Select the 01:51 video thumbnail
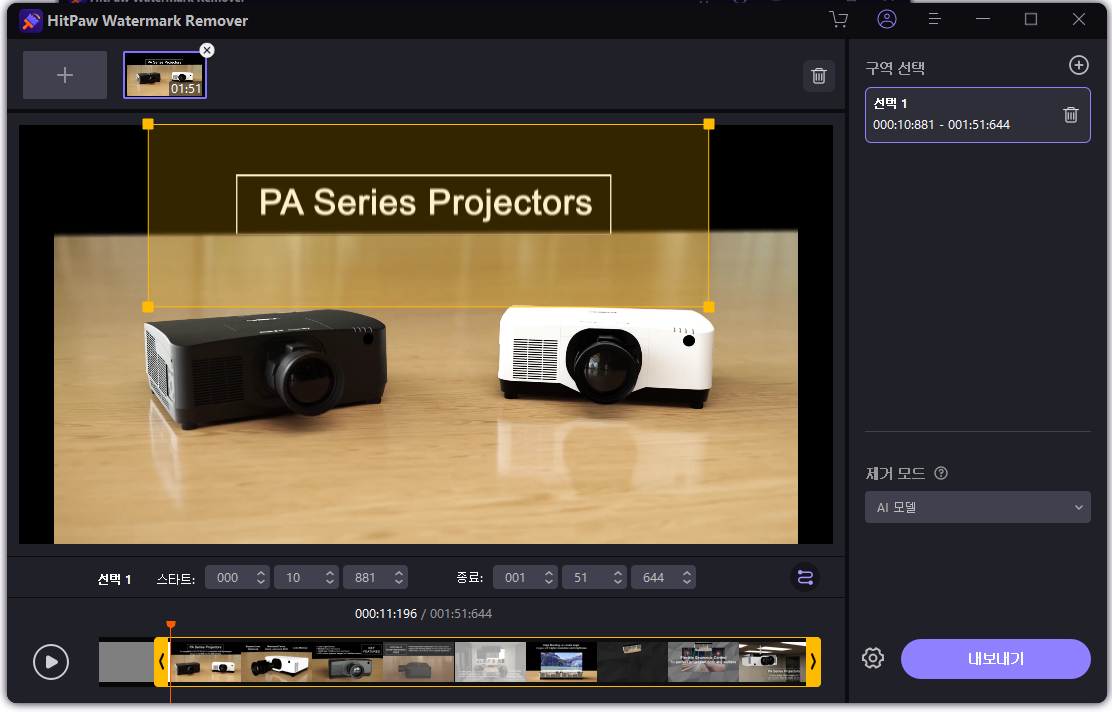Viewport: 1112px width, 712px height. click(165, 76)
